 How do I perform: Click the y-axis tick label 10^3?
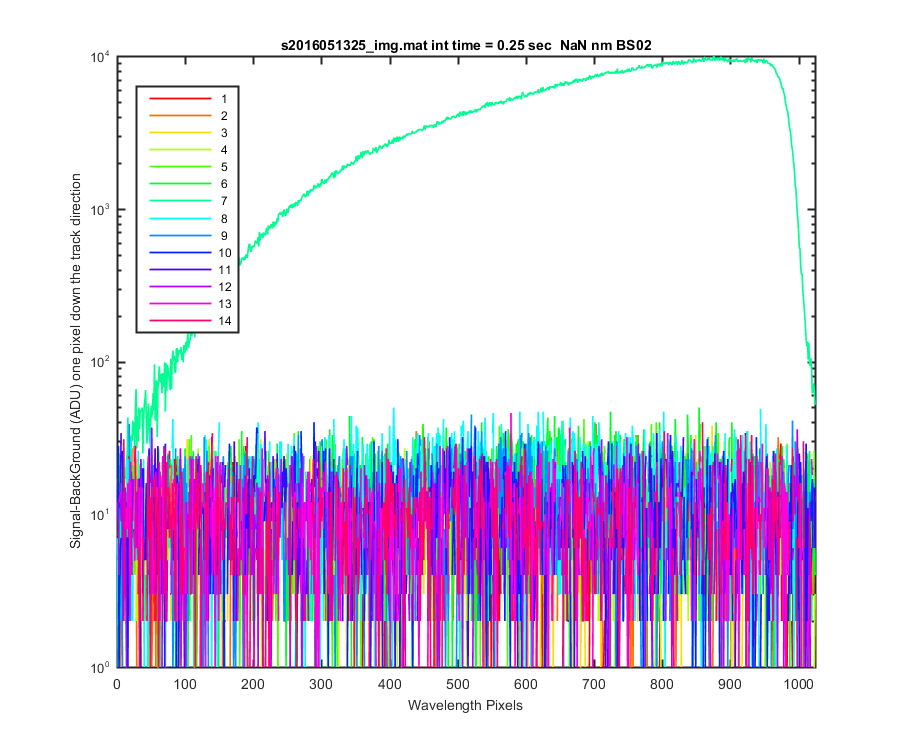[x=100, y=209]
